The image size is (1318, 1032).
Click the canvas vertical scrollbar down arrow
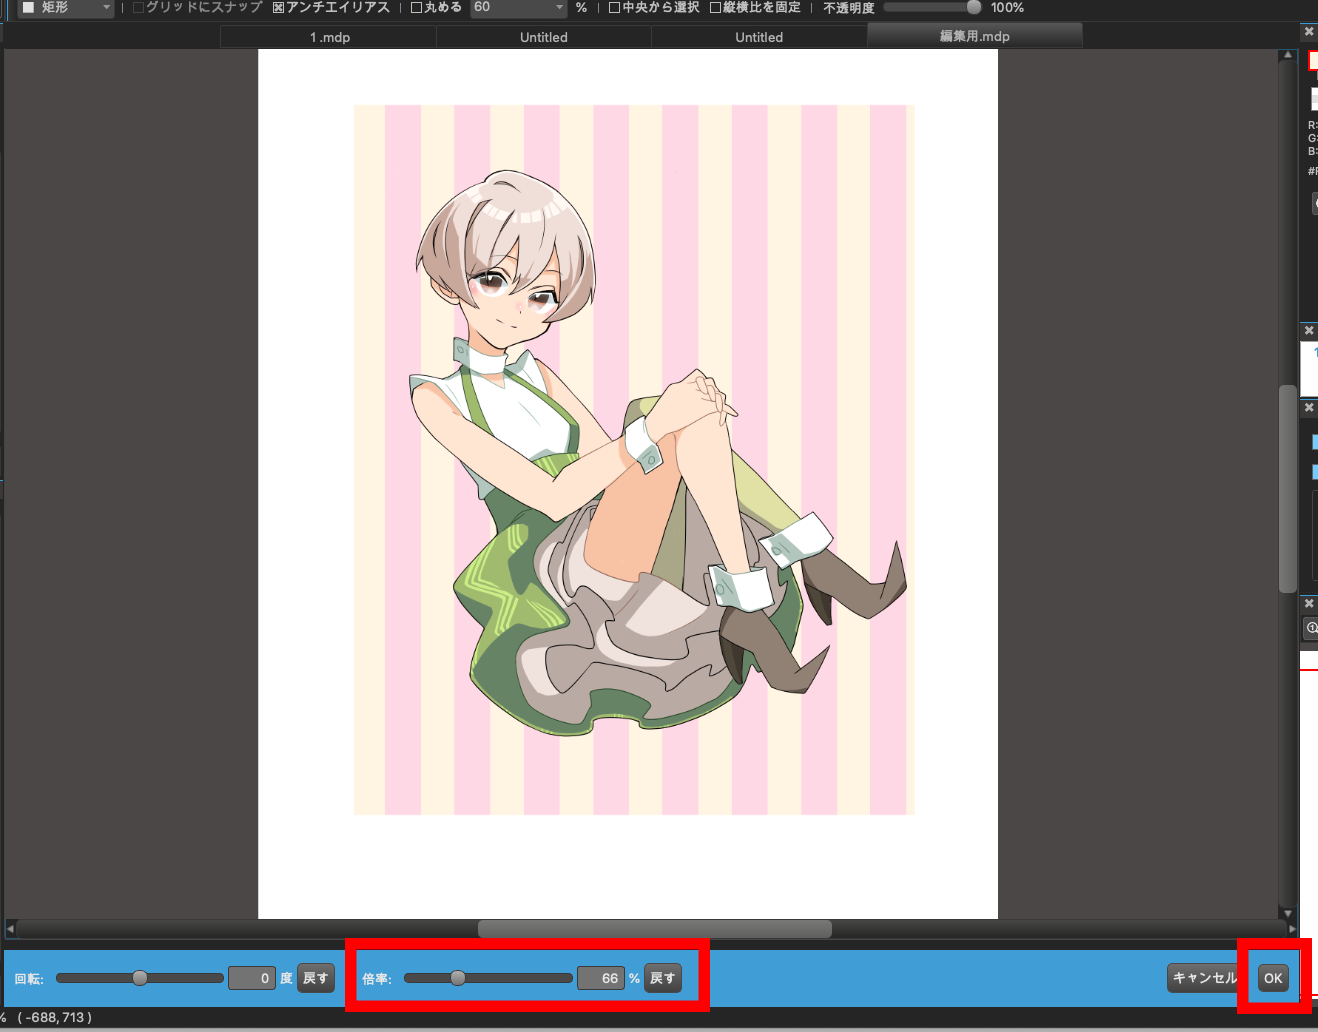point(1287,913)
